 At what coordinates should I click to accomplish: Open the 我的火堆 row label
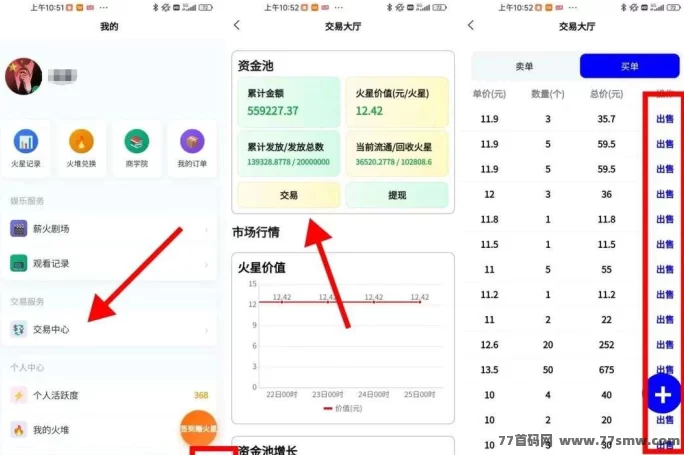pyautogui.click(x=51, y=430)
